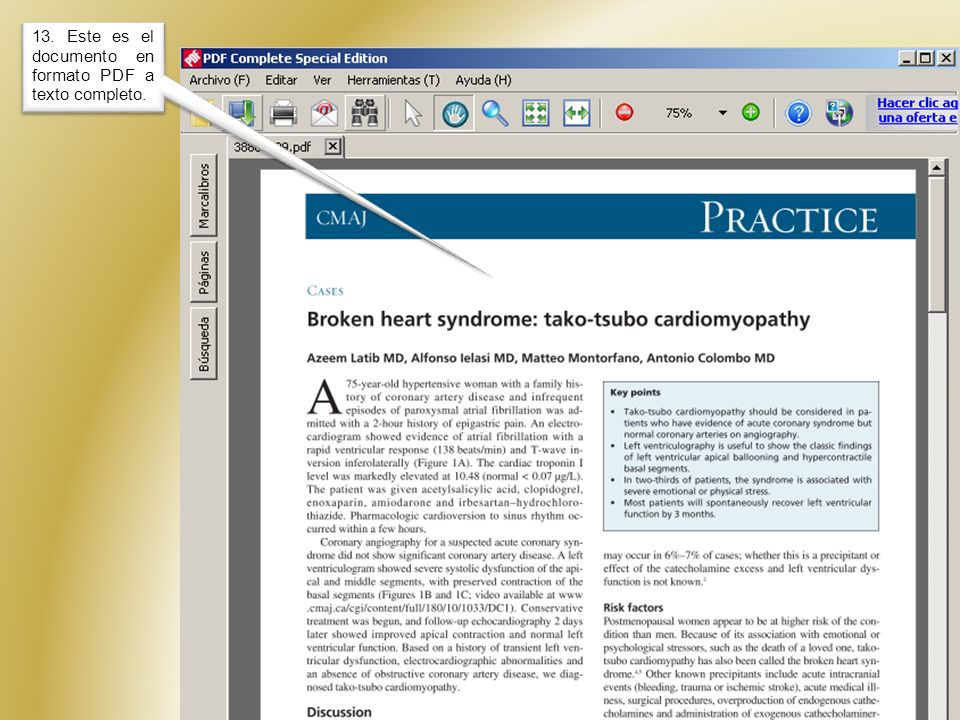
Task: Click the 'Broken heart syndrome' article title
Action: 558,320
